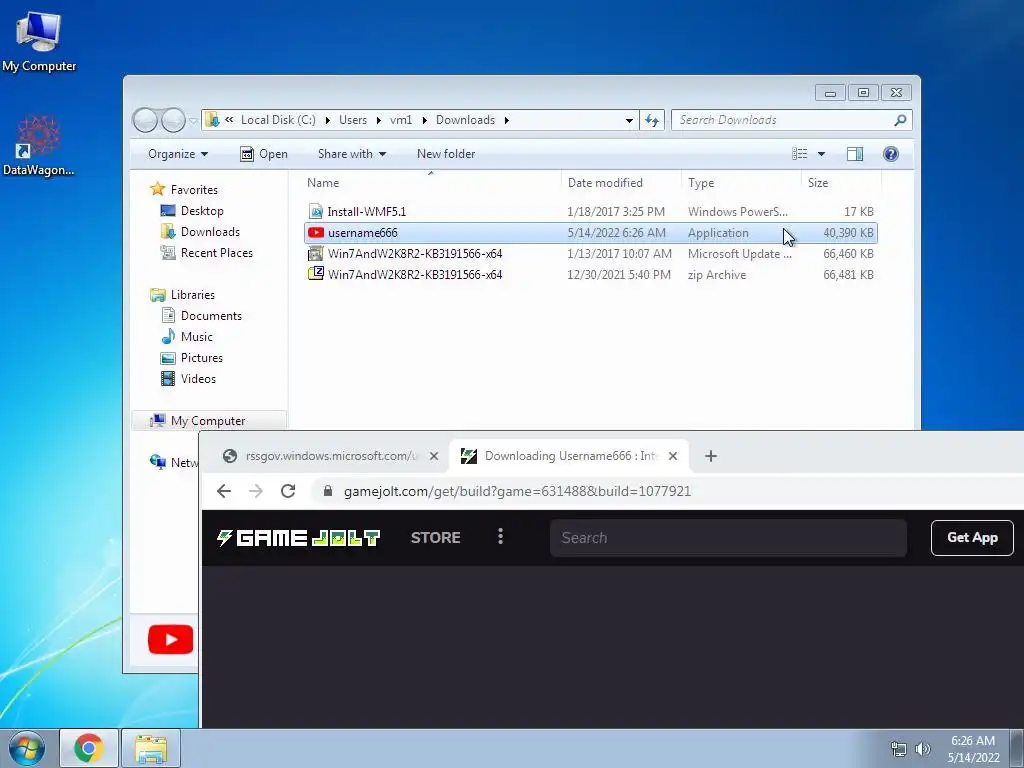Click New folder in the toolbar
The width and height of the screenshot is (1024, 768).
coord(446,154)
